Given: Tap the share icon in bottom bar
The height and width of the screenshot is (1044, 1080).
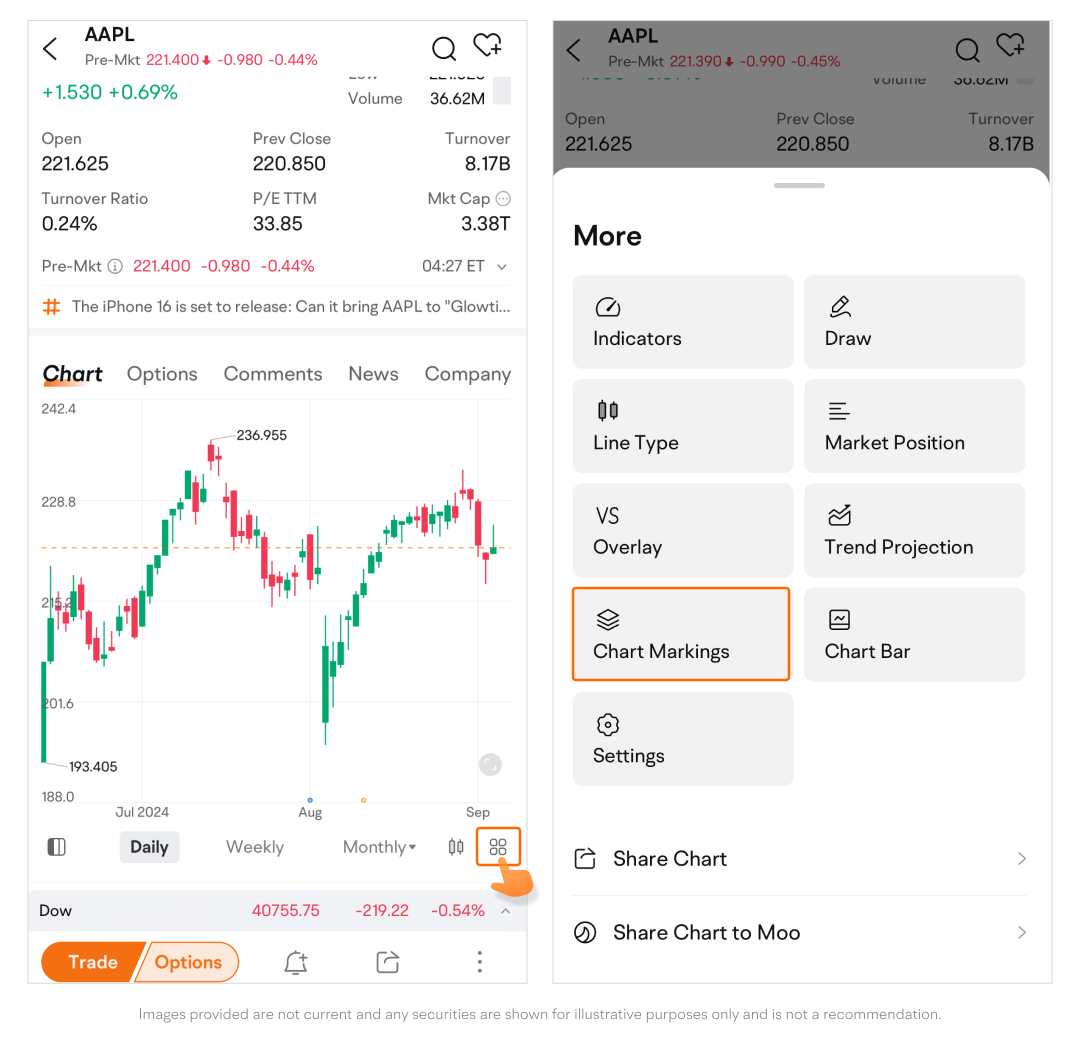Looking at the screenshot, I should 387,962.
